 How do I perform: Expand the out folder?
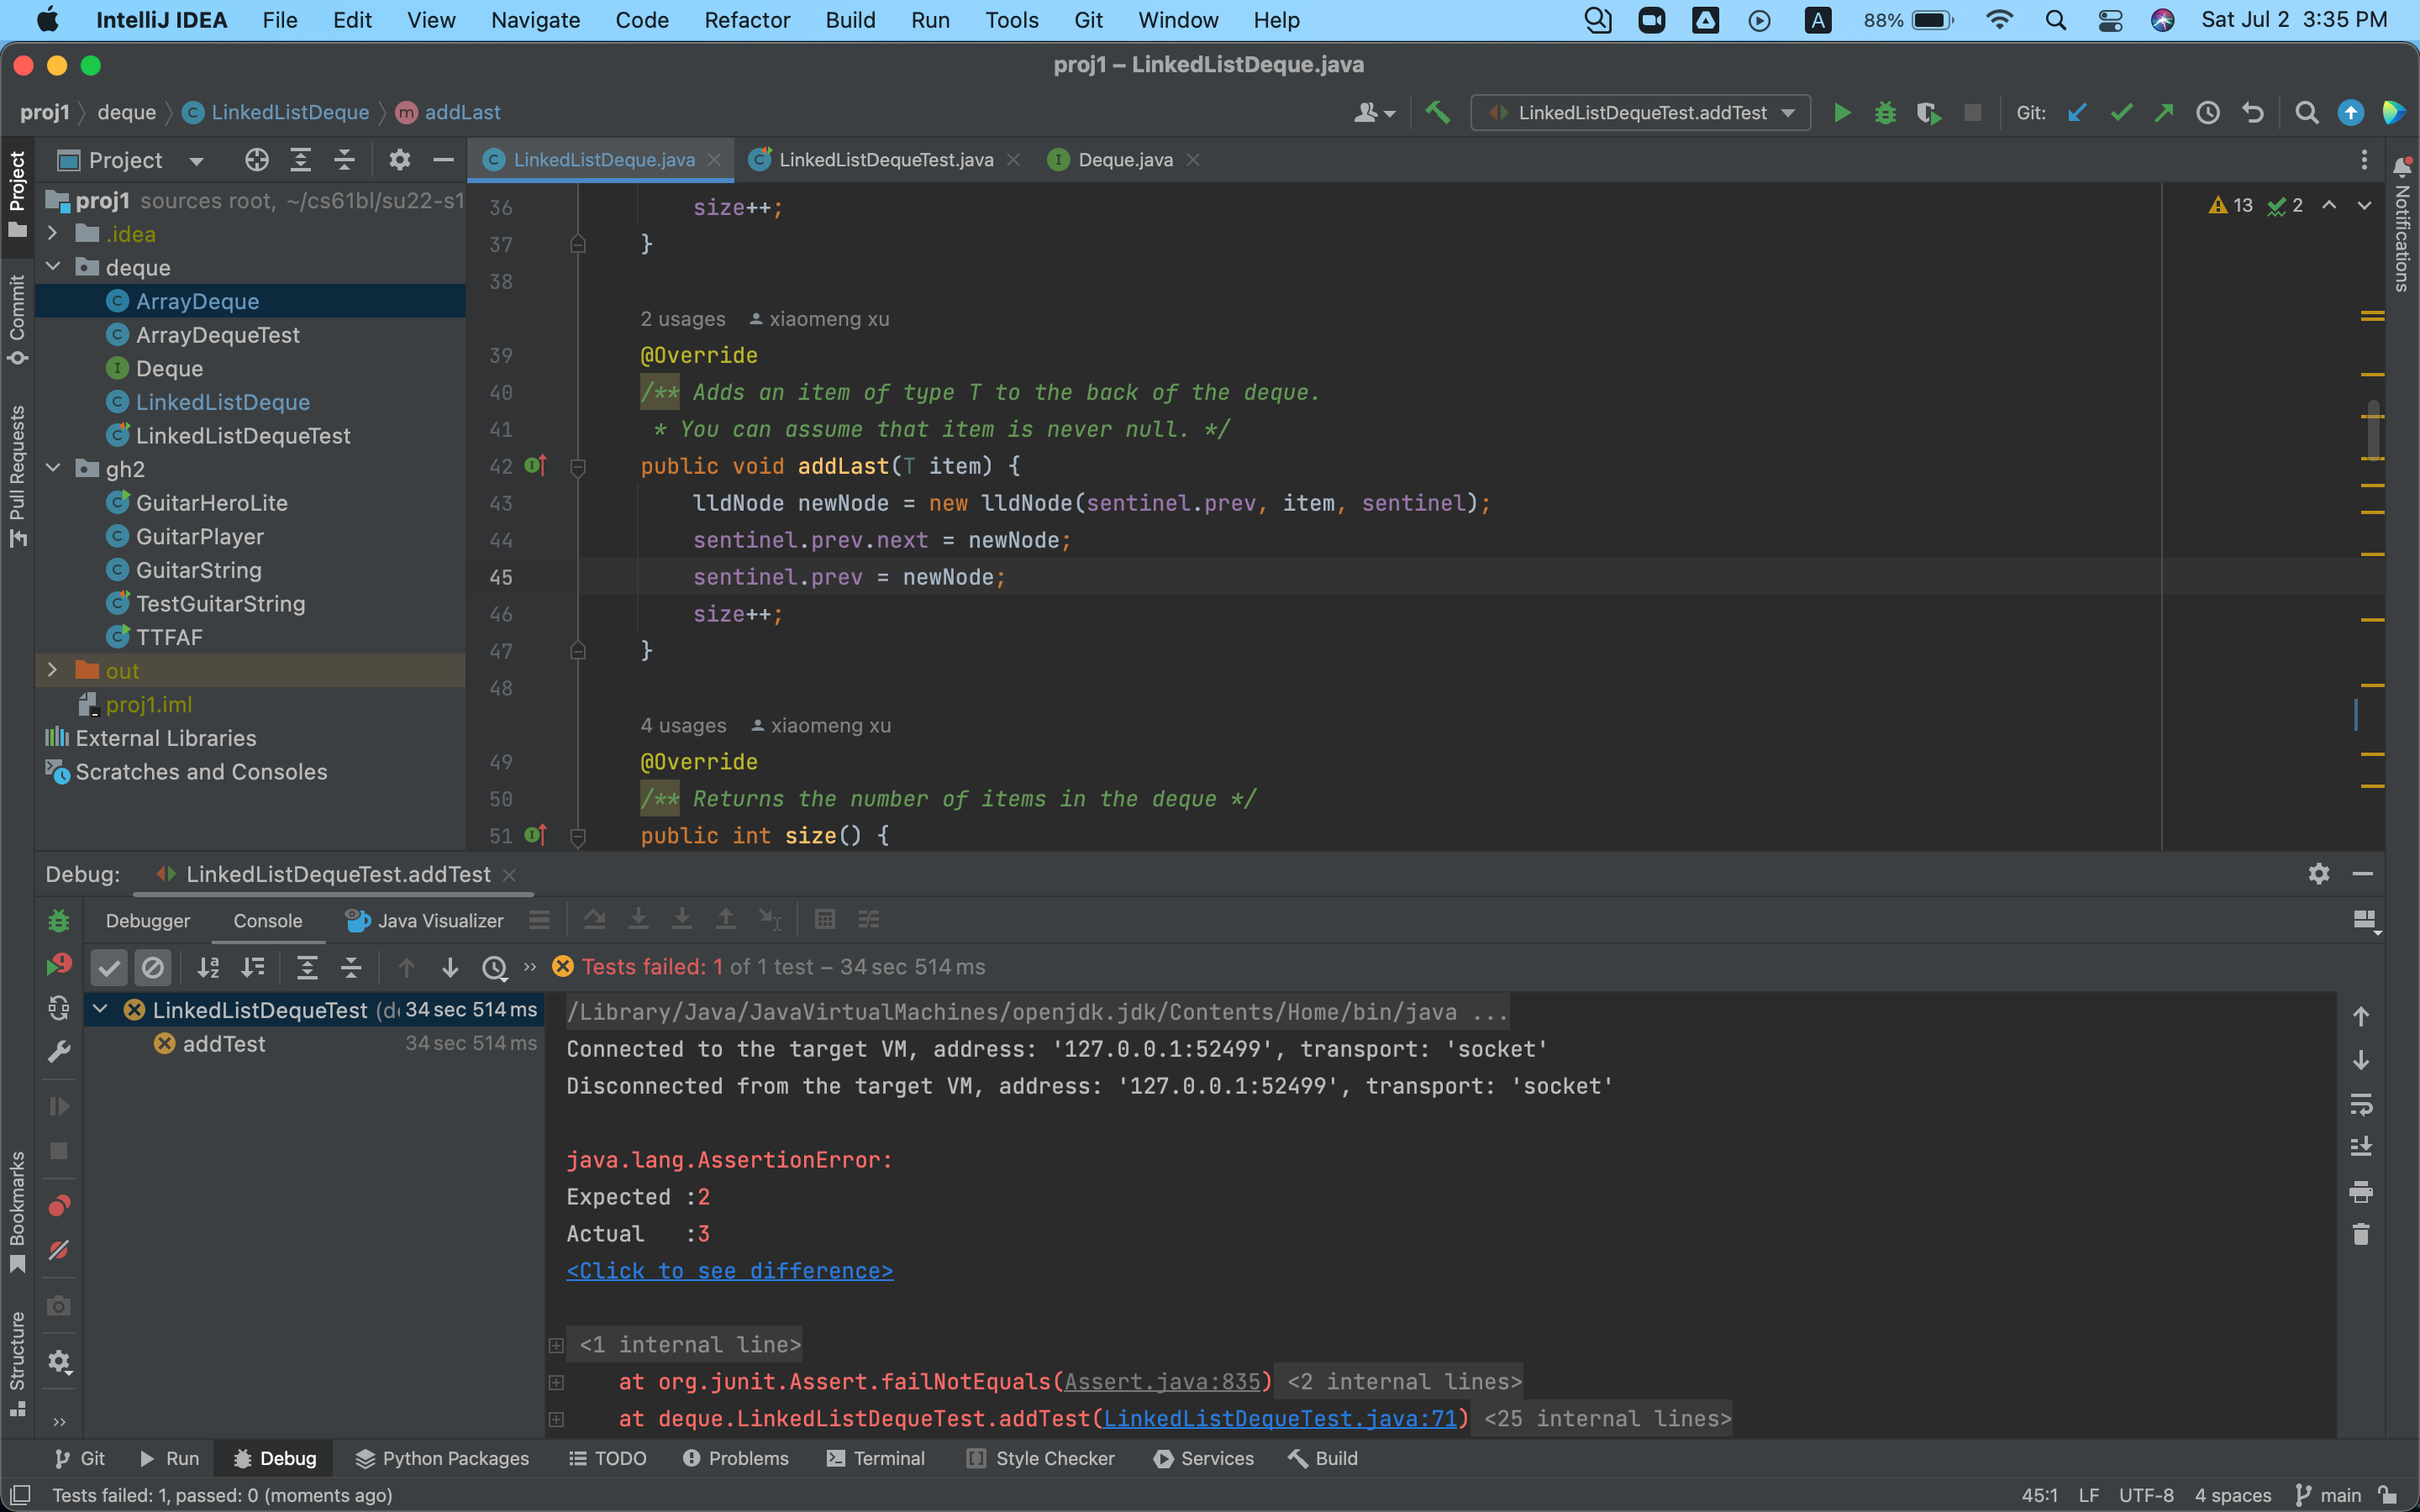52,670
